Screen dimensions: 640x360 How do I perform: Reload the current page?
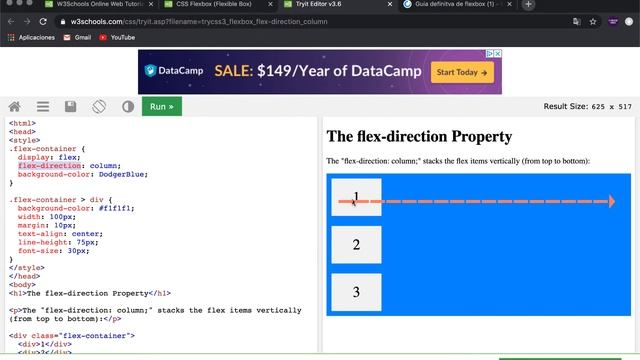pos(43,22)
